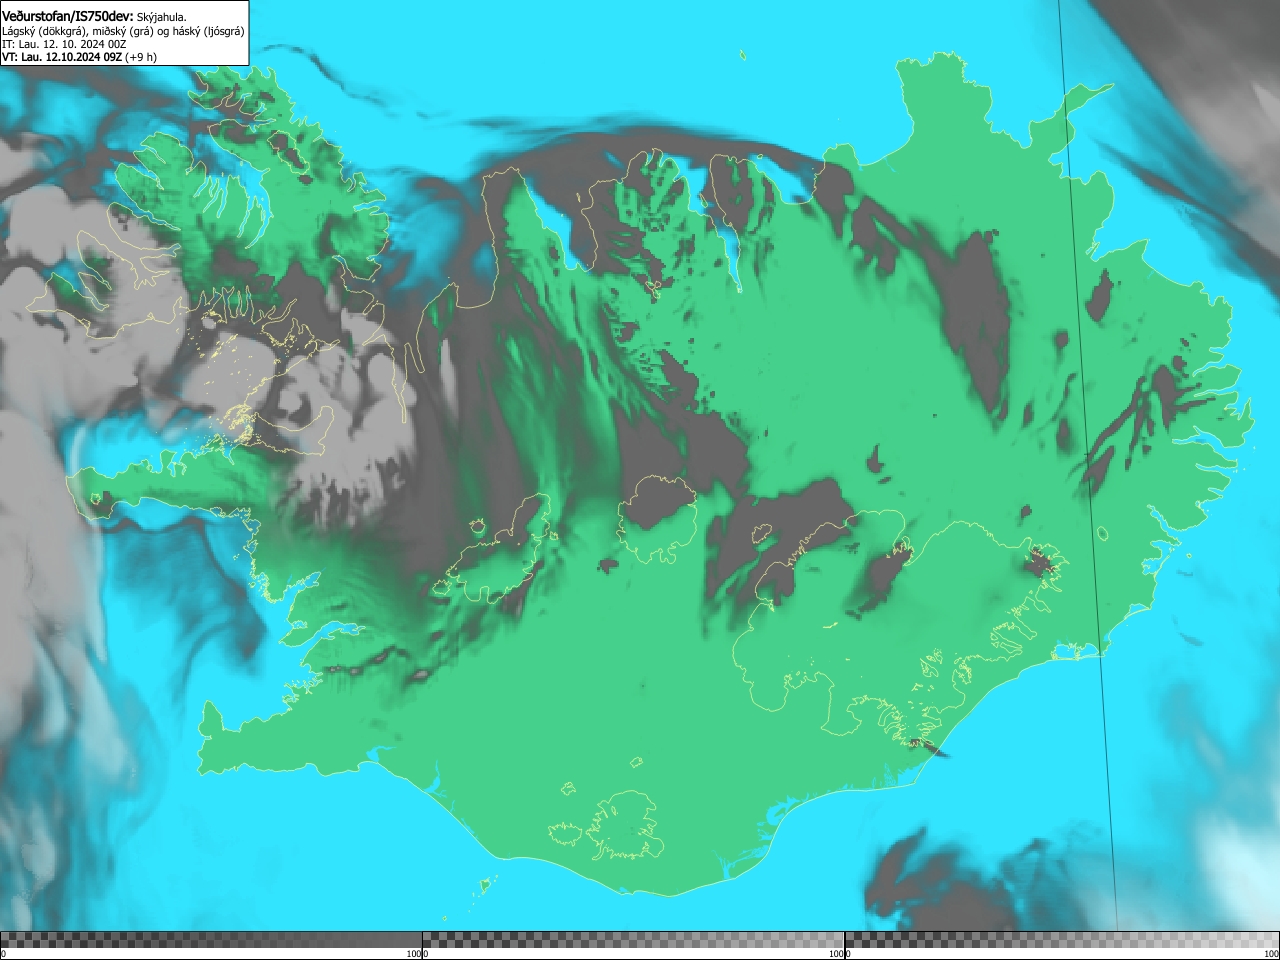Click the legend line "Lágský (dökkgrá), miðský (grá) og háský (ljósgrá)"
This screenshot has width=1280, height=960.
coord(123,31)
